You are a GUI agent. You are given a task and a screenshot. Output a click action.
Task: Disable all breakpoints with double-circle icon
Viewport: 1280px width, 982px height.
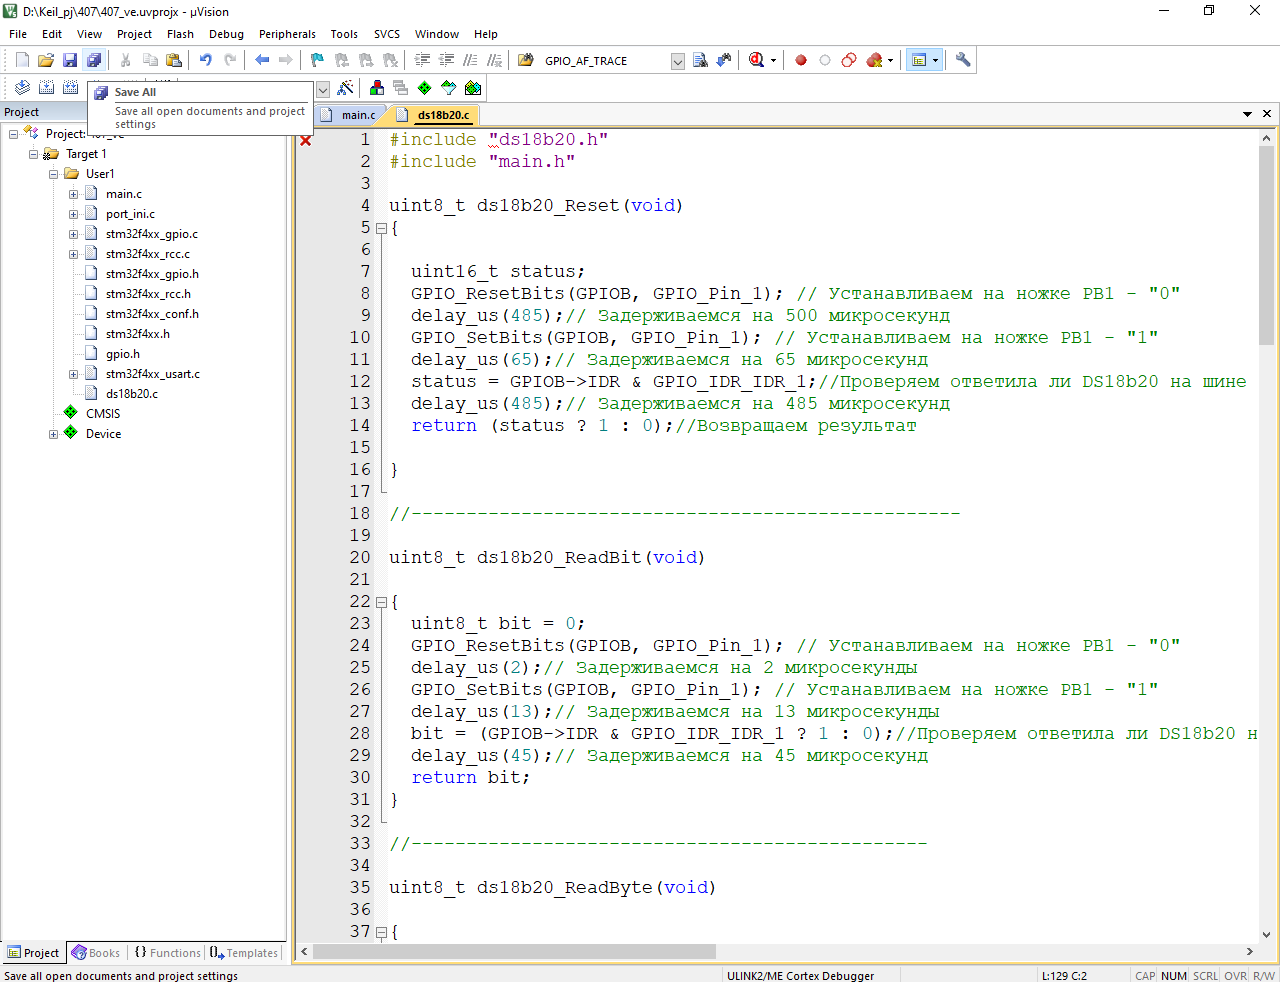coord(849,60)
